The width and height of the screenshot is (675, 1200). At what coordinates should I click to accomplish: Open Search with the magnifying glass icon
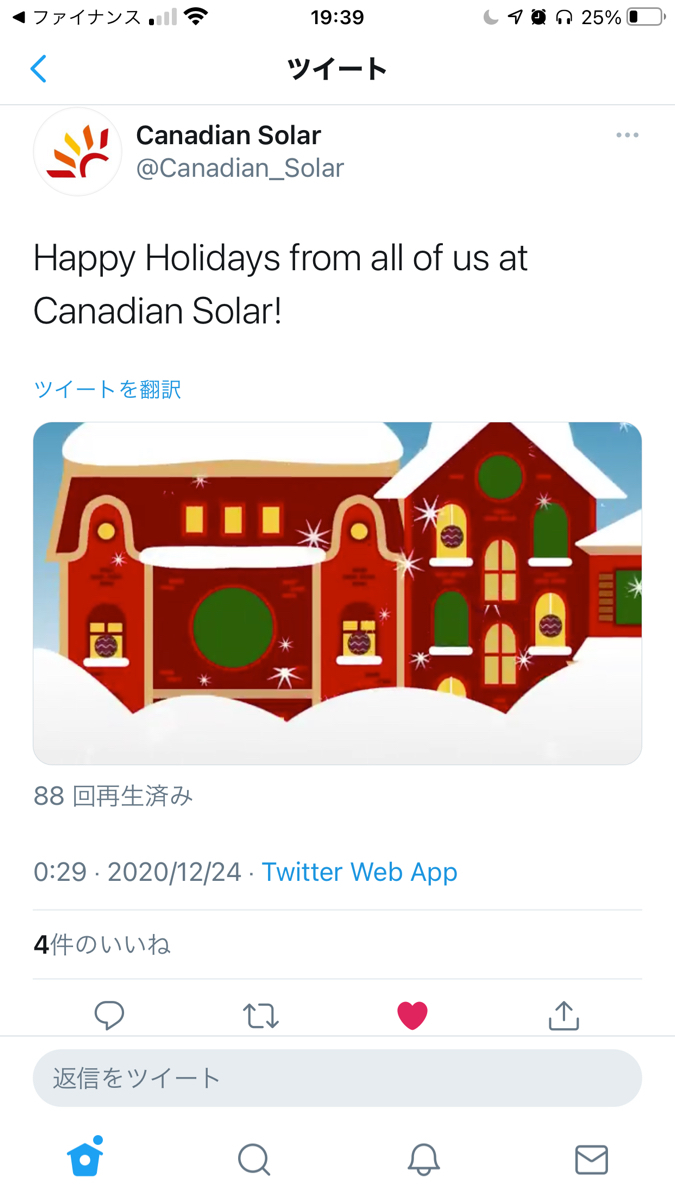[254, 1160]
